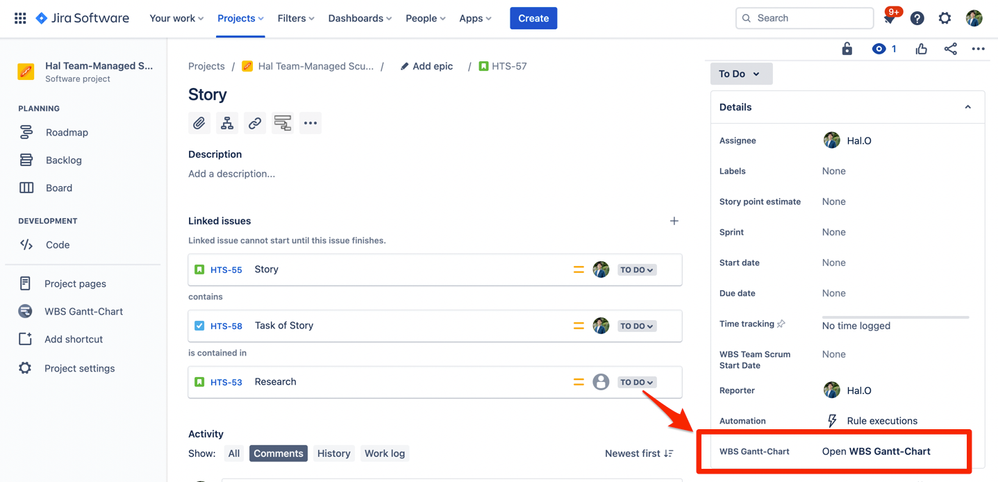This screenshot has width=998, height=482.
Task: Click the Project pages icon
Action: (x=25, y=283)
